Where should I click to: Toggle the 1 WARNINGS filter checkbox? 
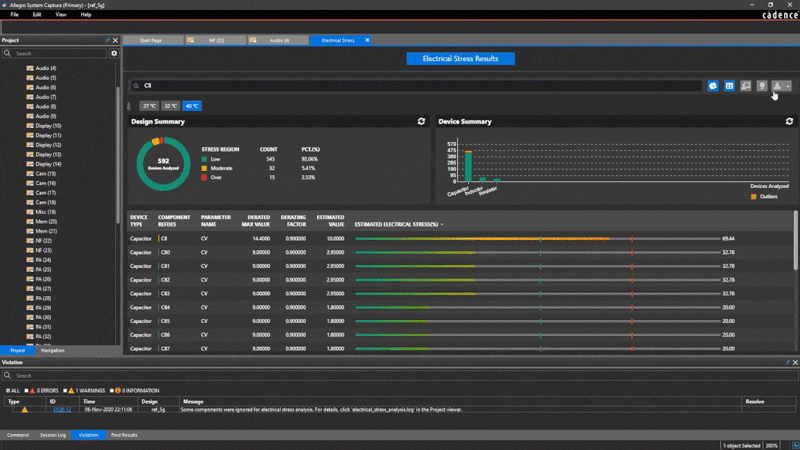65,391
